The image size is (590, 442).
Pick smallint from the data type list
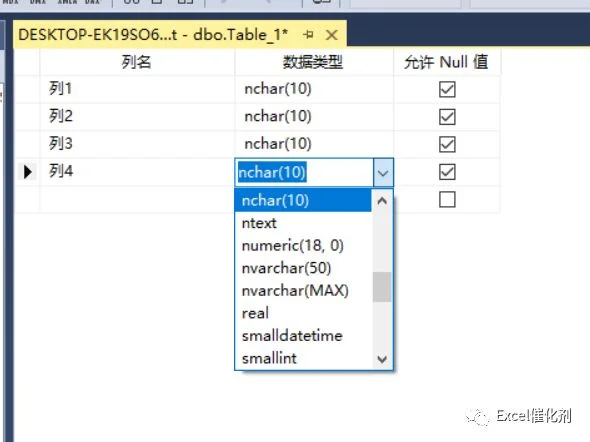[x=303, y=358]
